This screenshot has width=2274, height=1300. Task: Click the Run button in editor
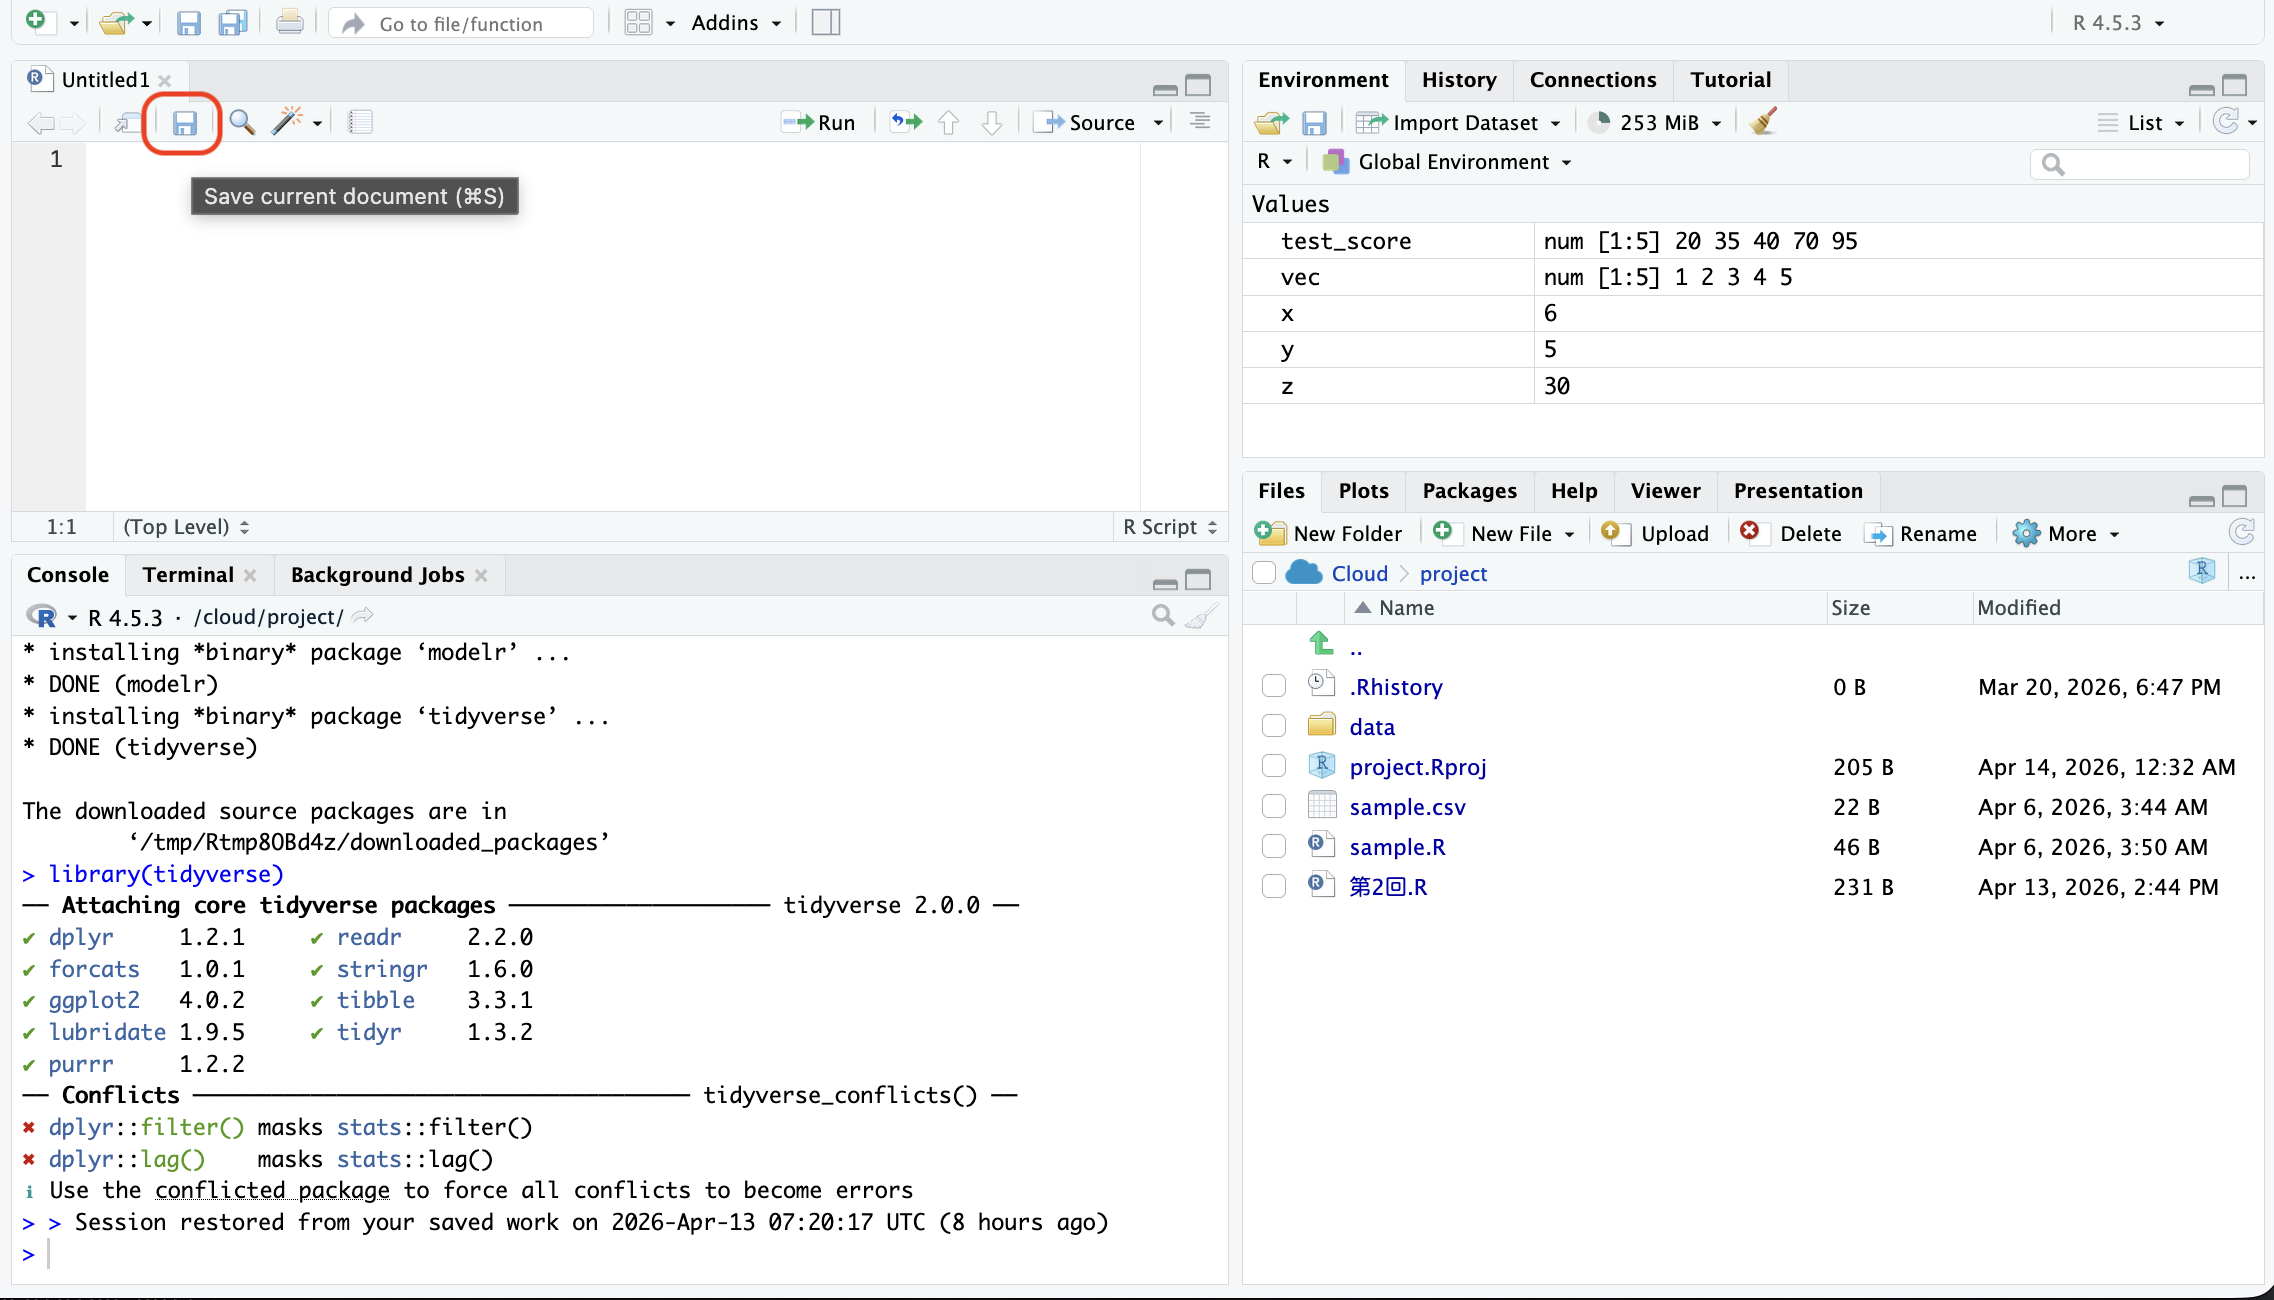pos(820,123)
